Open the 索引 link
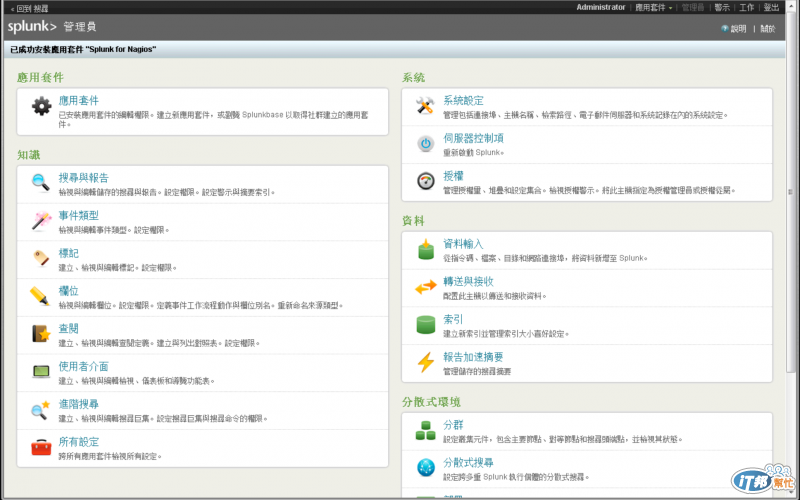800x500 pixels. (453, 319)
